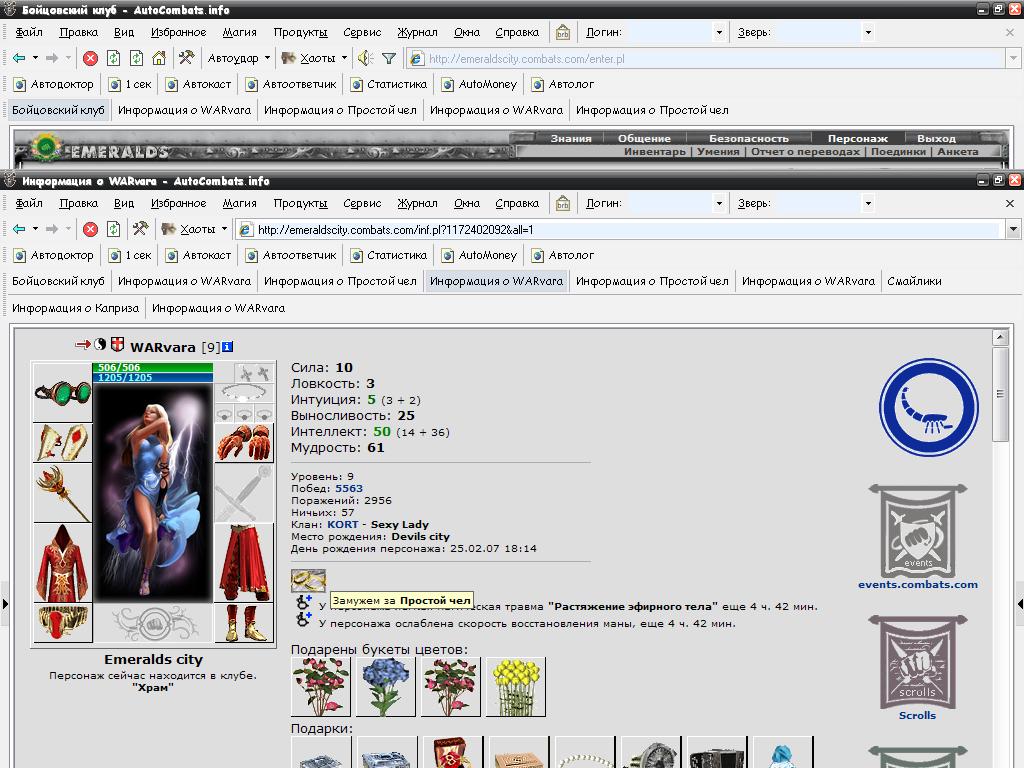Image resolution: width=1024 pixels, height=768 pixels.
Task: Toggle the Автодоктор option in lower window
Action: (x=55, y=255)
